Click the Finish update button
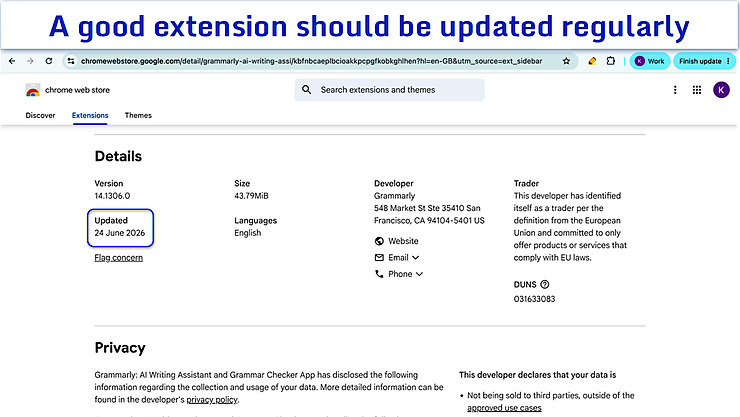The width and height of the screenshot is (740, 417). 700,61
